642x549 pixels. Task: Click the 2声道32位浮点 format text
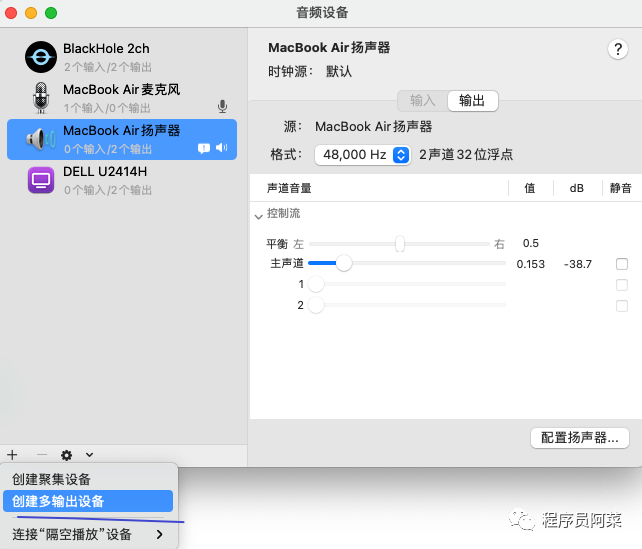[x=466, y=155]
